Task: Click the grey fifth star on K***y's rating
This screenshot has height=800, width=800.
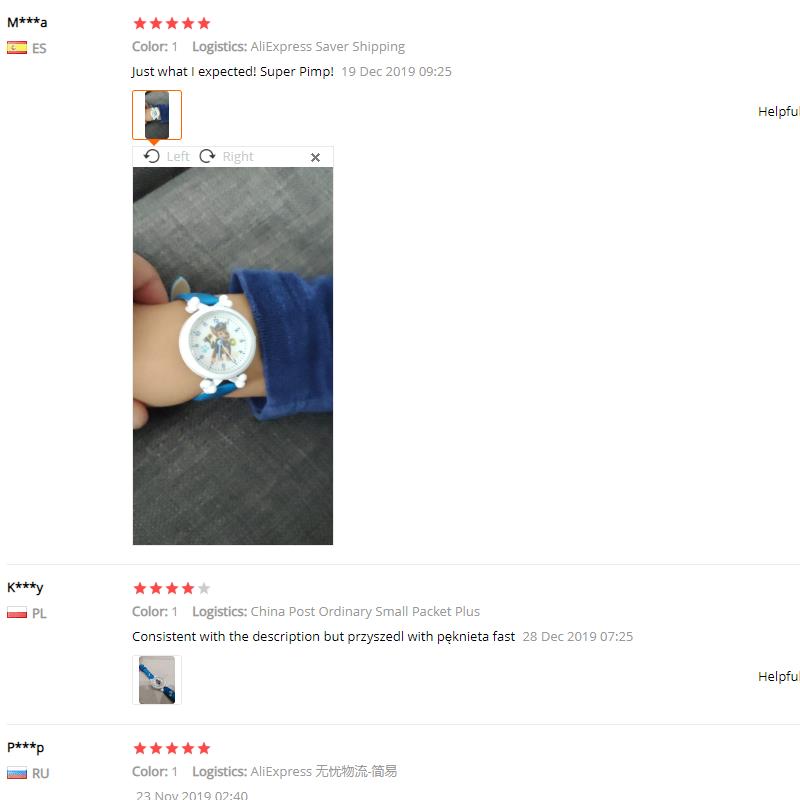Action: 204,588
